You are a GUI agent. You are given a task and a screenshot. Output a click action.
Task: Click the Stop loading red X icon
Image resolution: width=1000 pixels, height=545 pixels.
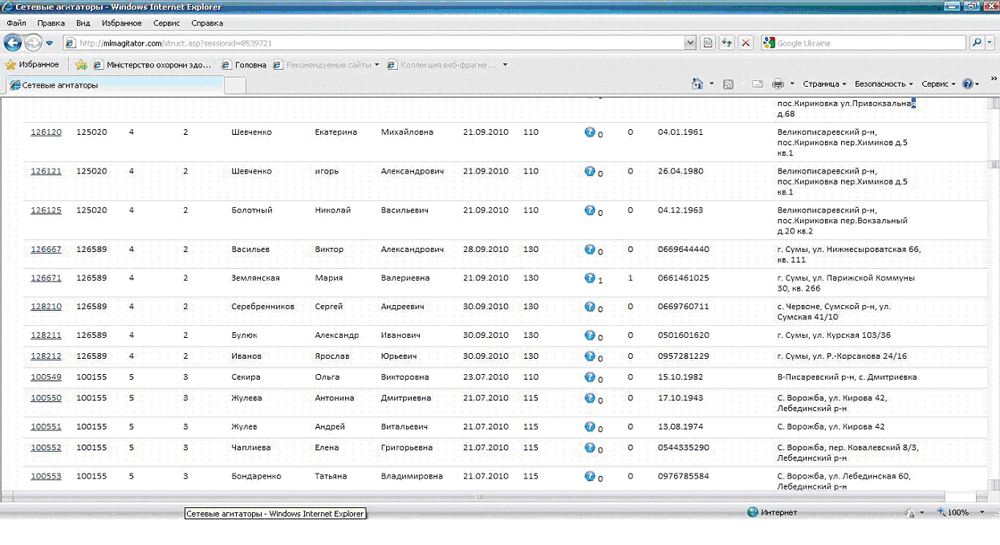coord(746,43)
